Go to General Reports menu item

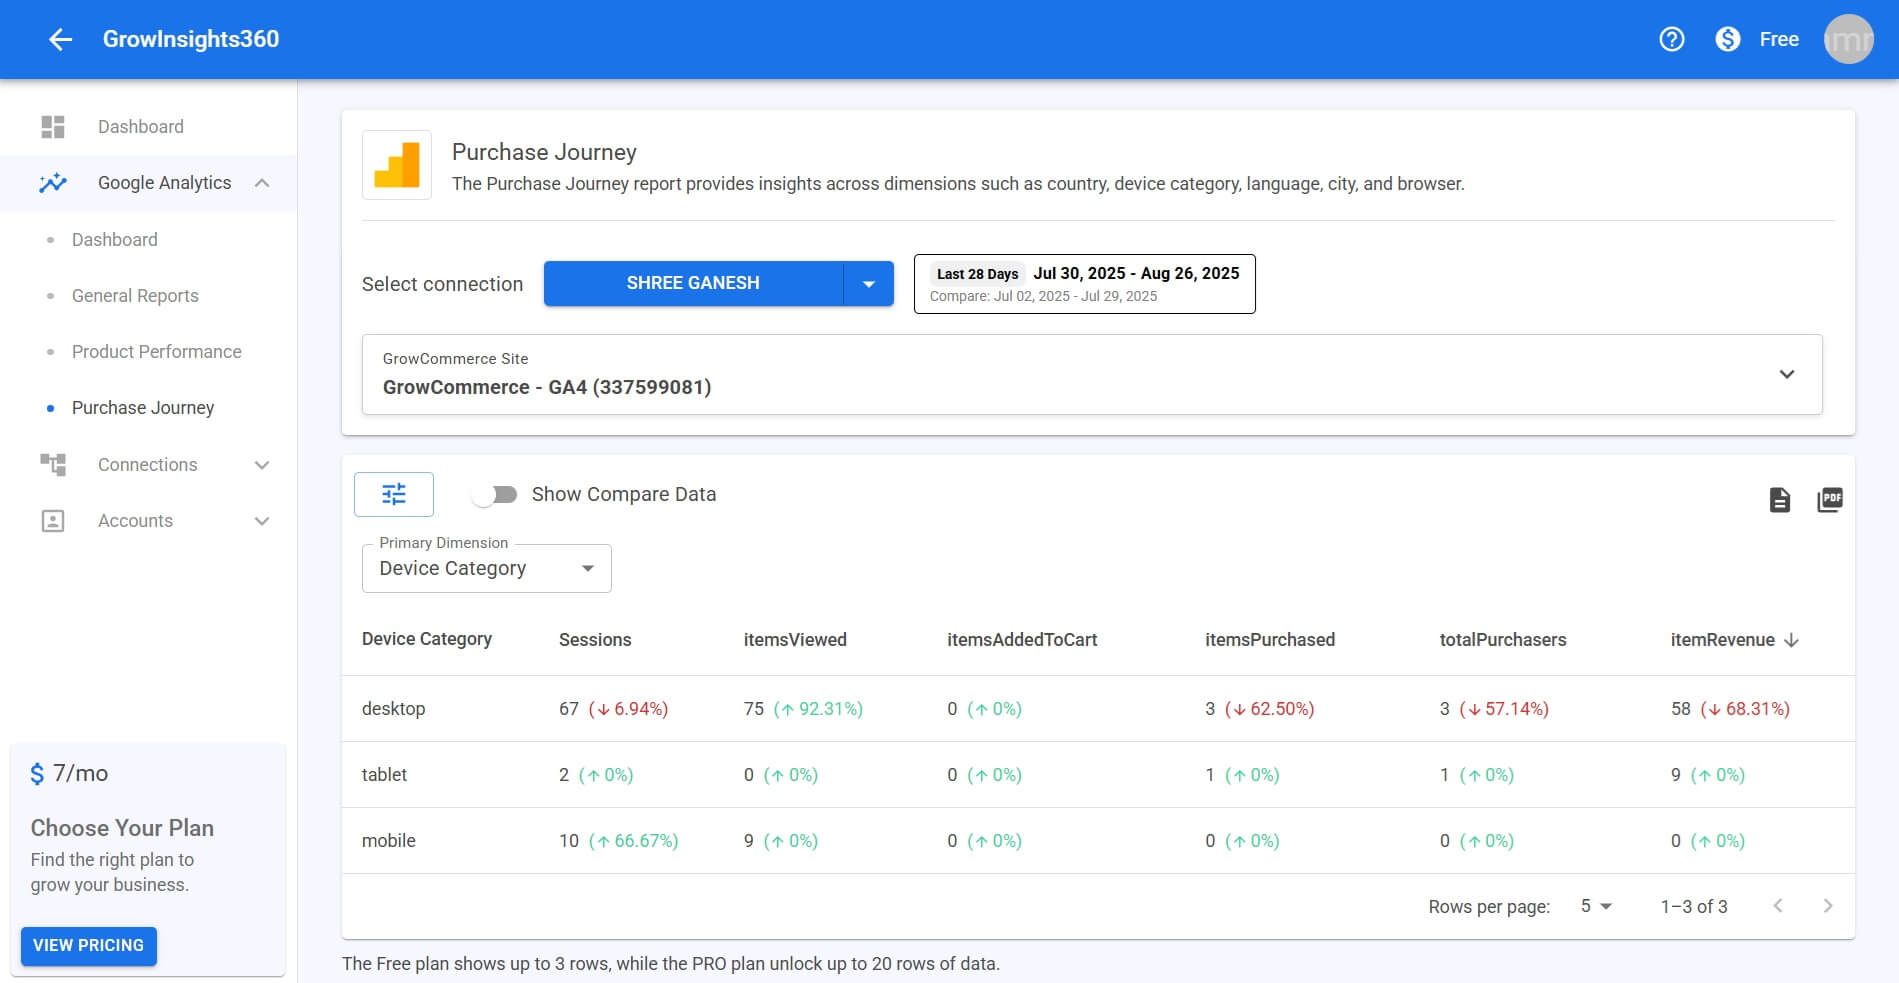pyautogui.click(x=135, y=296)
